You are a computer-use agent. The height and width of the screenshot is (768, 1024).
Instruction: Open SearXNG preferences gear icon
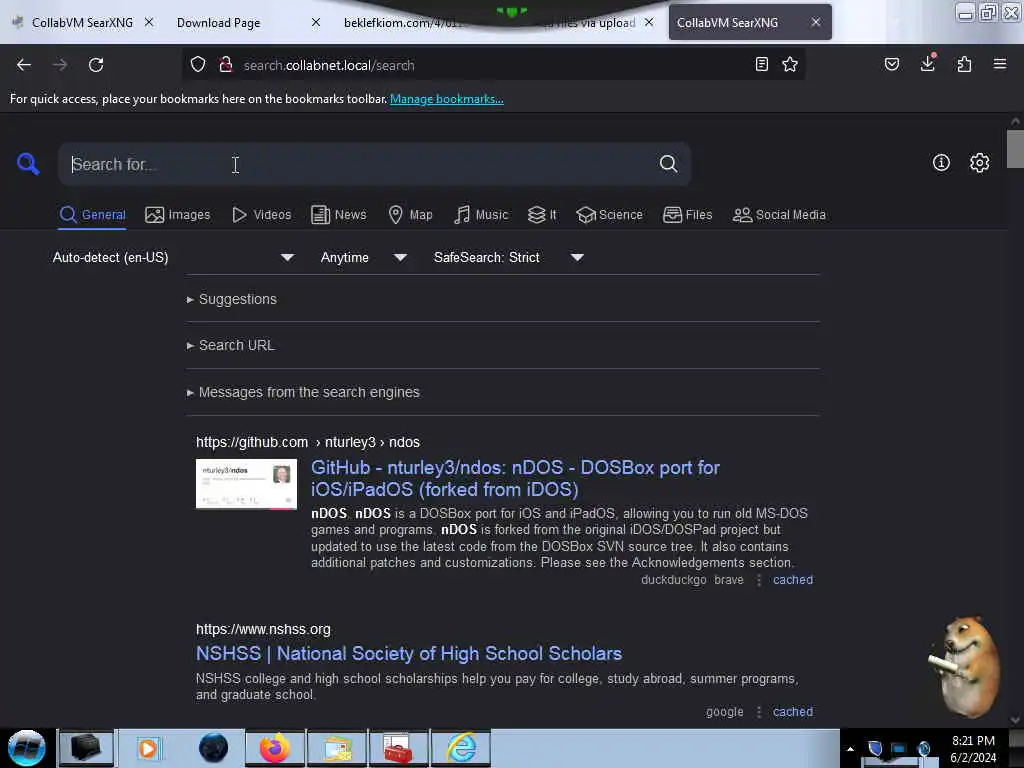[x=979, y=163]
